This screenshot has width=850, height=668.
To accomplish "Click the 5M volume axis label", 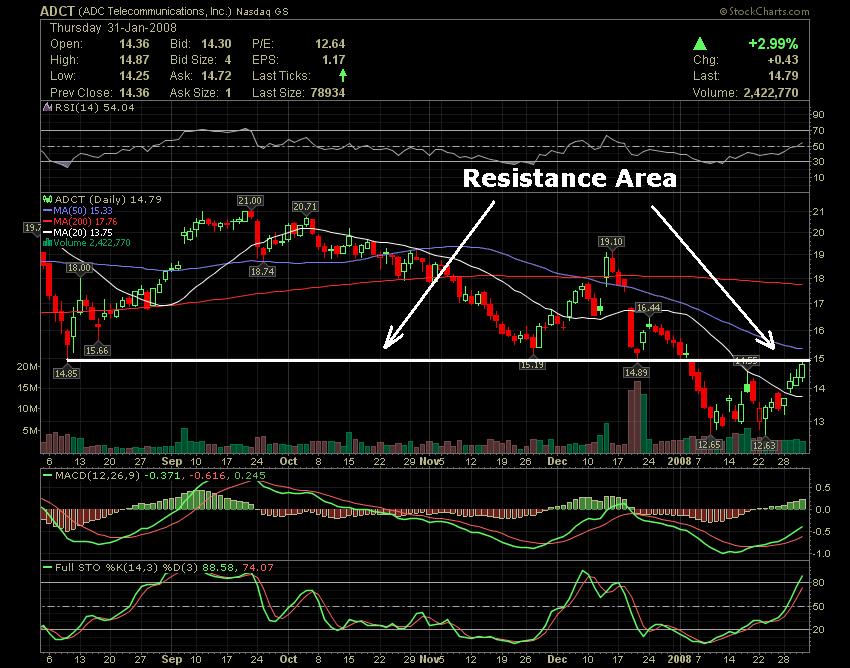I will tap(30, 431).
